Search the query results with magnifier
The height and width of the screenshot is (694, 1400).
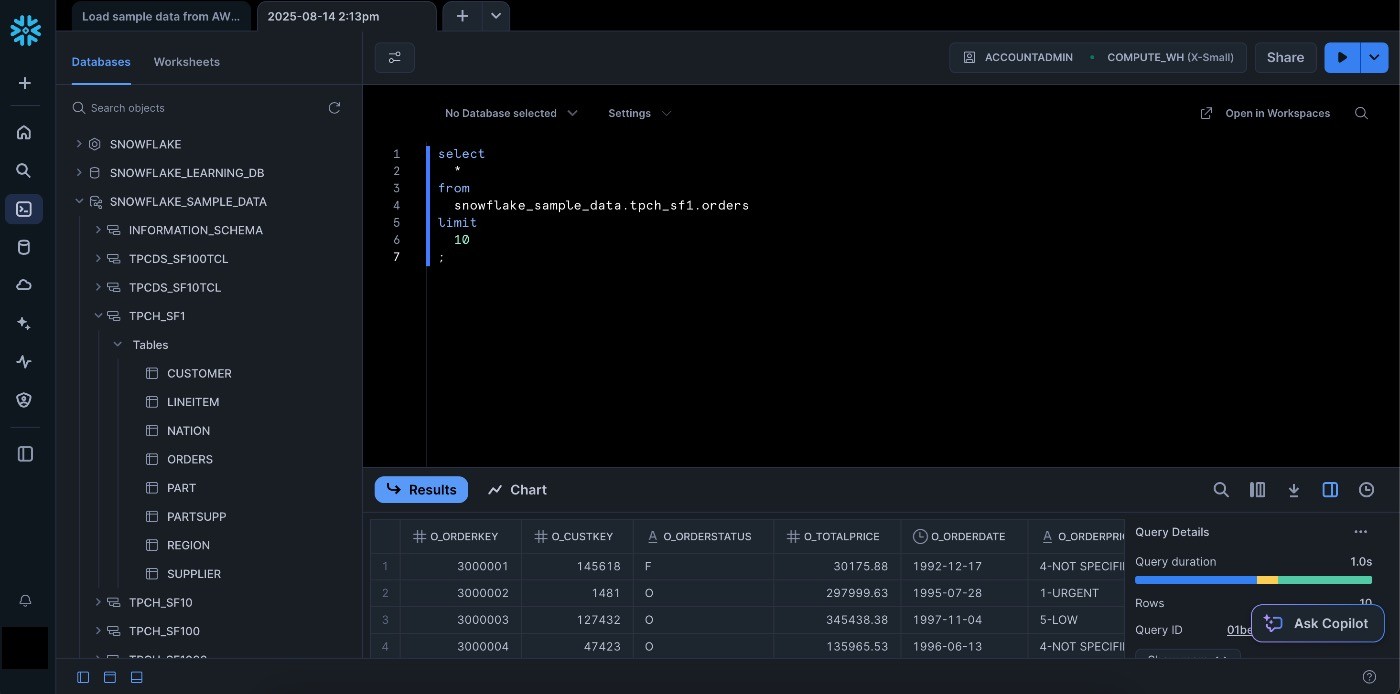coord(1221,490)
